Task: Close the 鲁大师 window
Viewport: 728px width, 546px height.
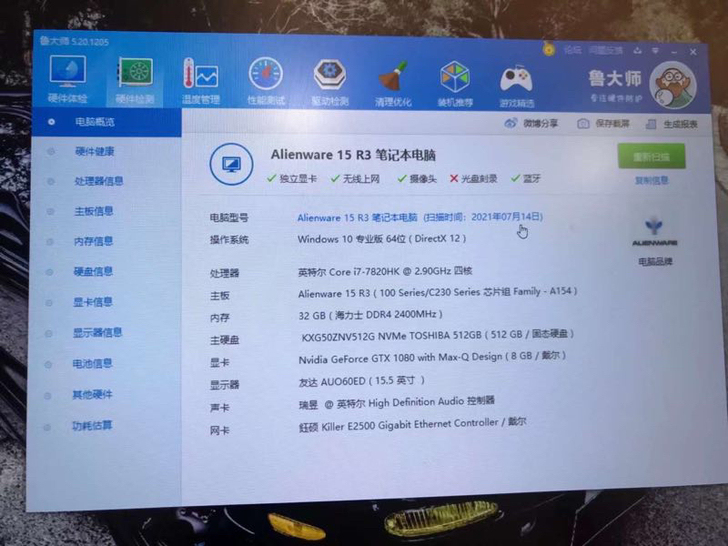Action: coord(693,52)
